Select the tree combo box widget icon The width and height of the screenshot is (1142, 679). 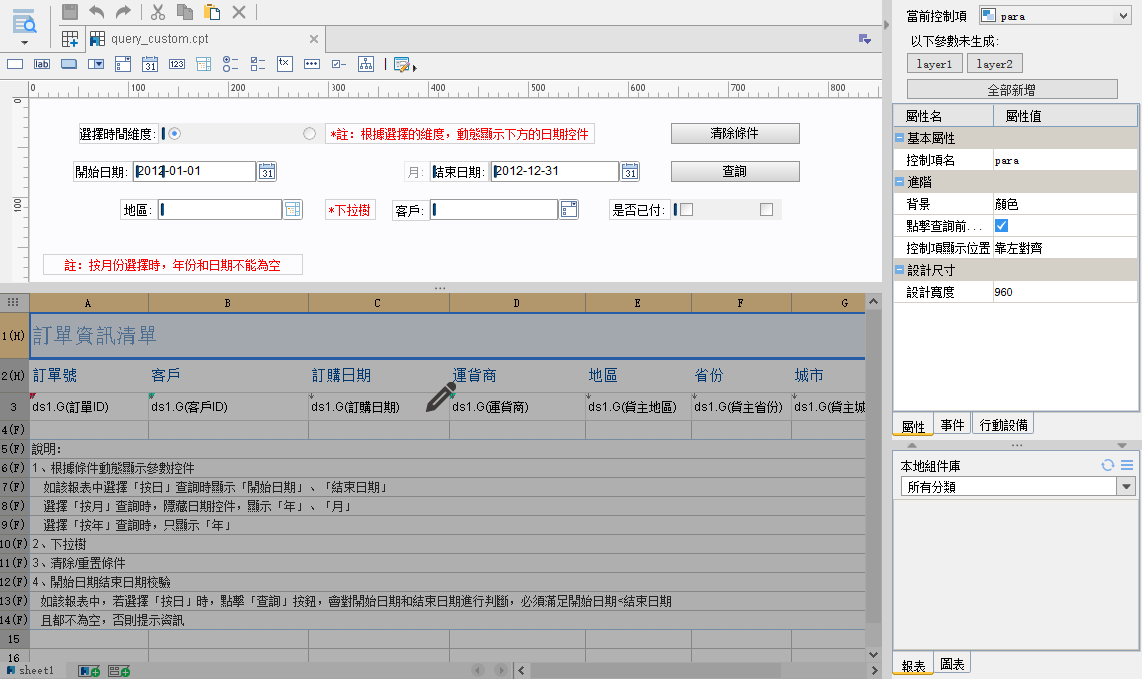pyautogui.click(x=204, y=64)
